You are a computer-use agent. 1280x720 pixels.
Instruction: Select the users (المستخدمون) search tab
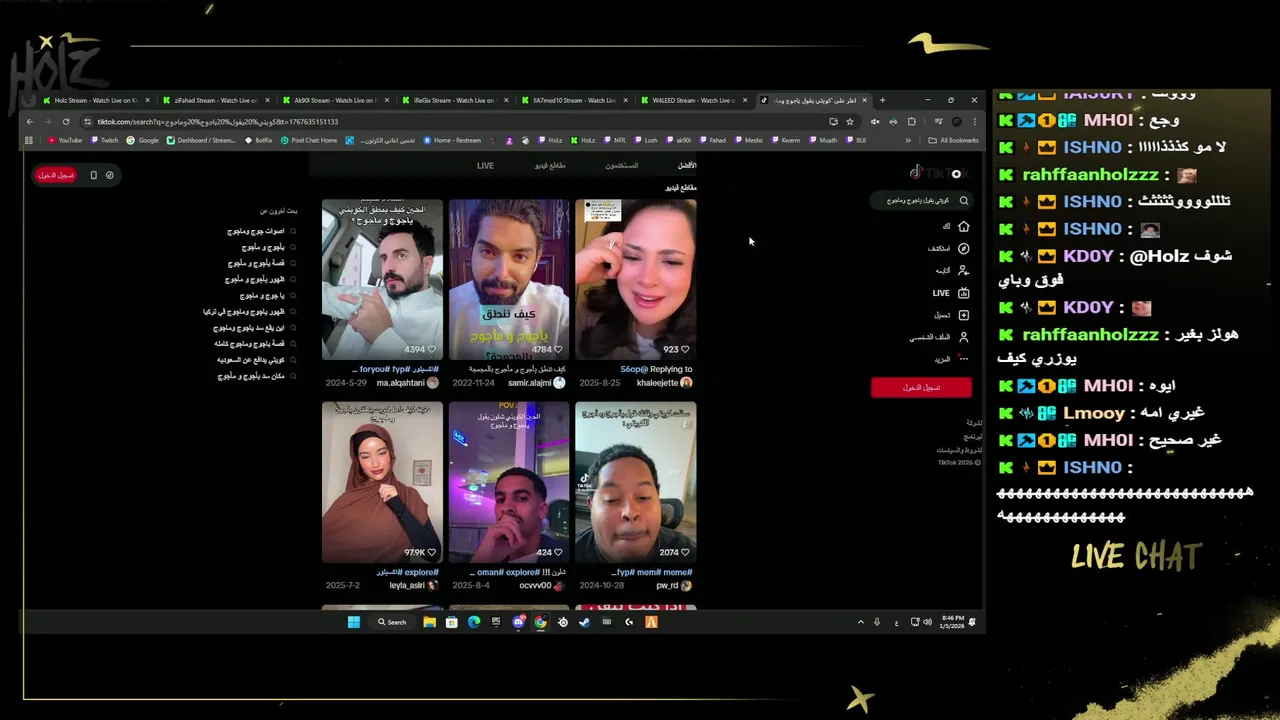621,166
